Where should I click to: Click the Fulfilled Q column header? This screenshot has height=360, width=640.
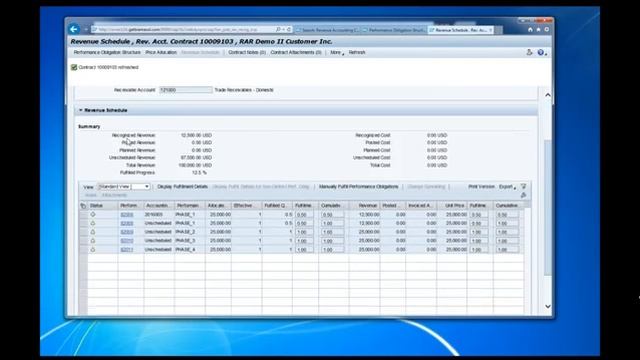tap(277, 206)
